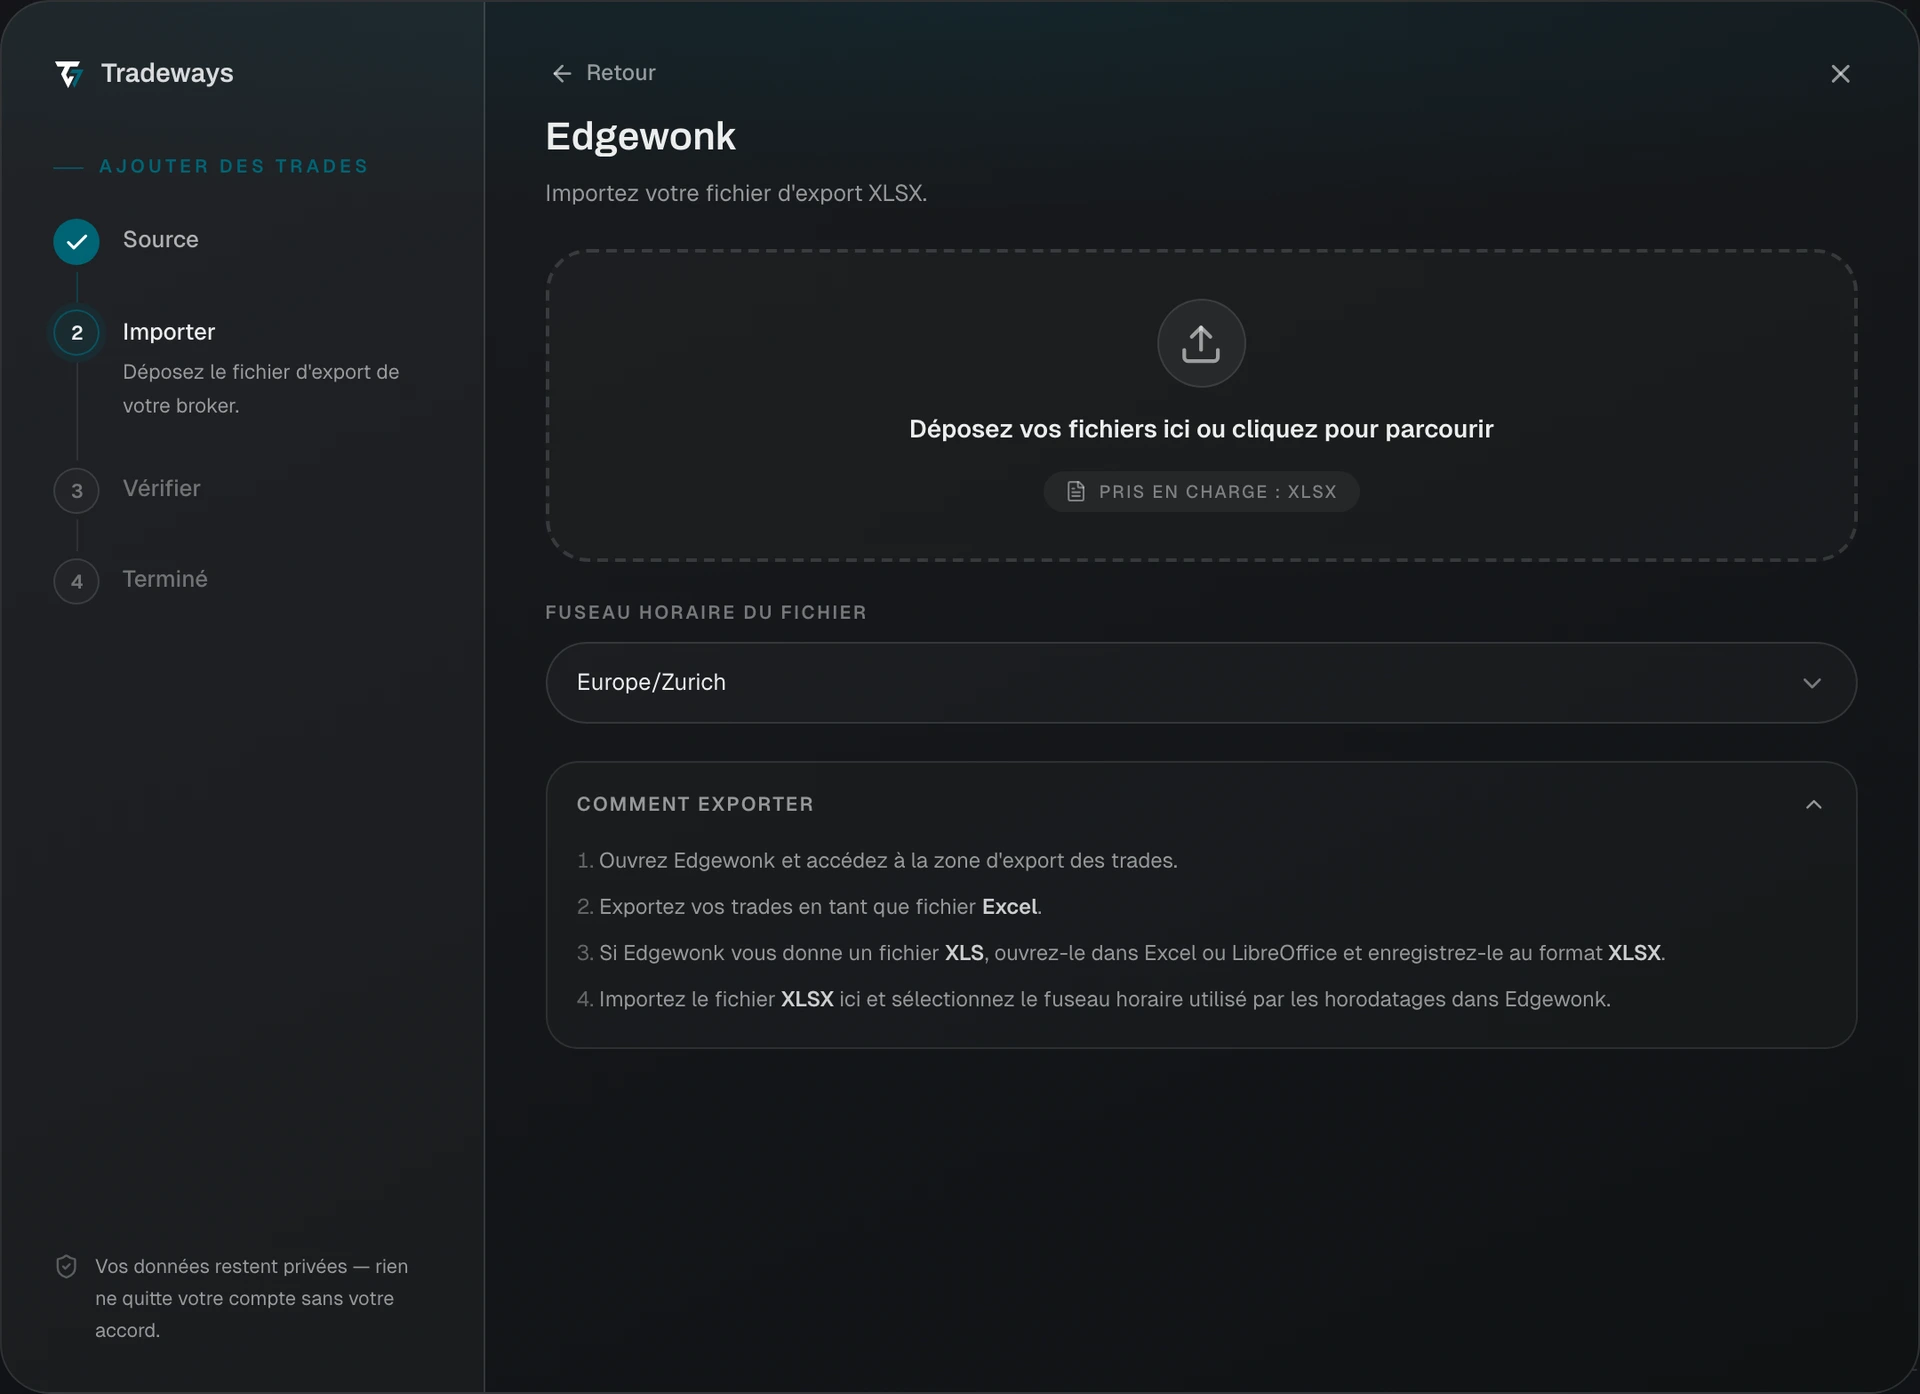Select the Terminé step label
The width and height of the screenshot is (1920, 1394).
[x=165, y=579]
